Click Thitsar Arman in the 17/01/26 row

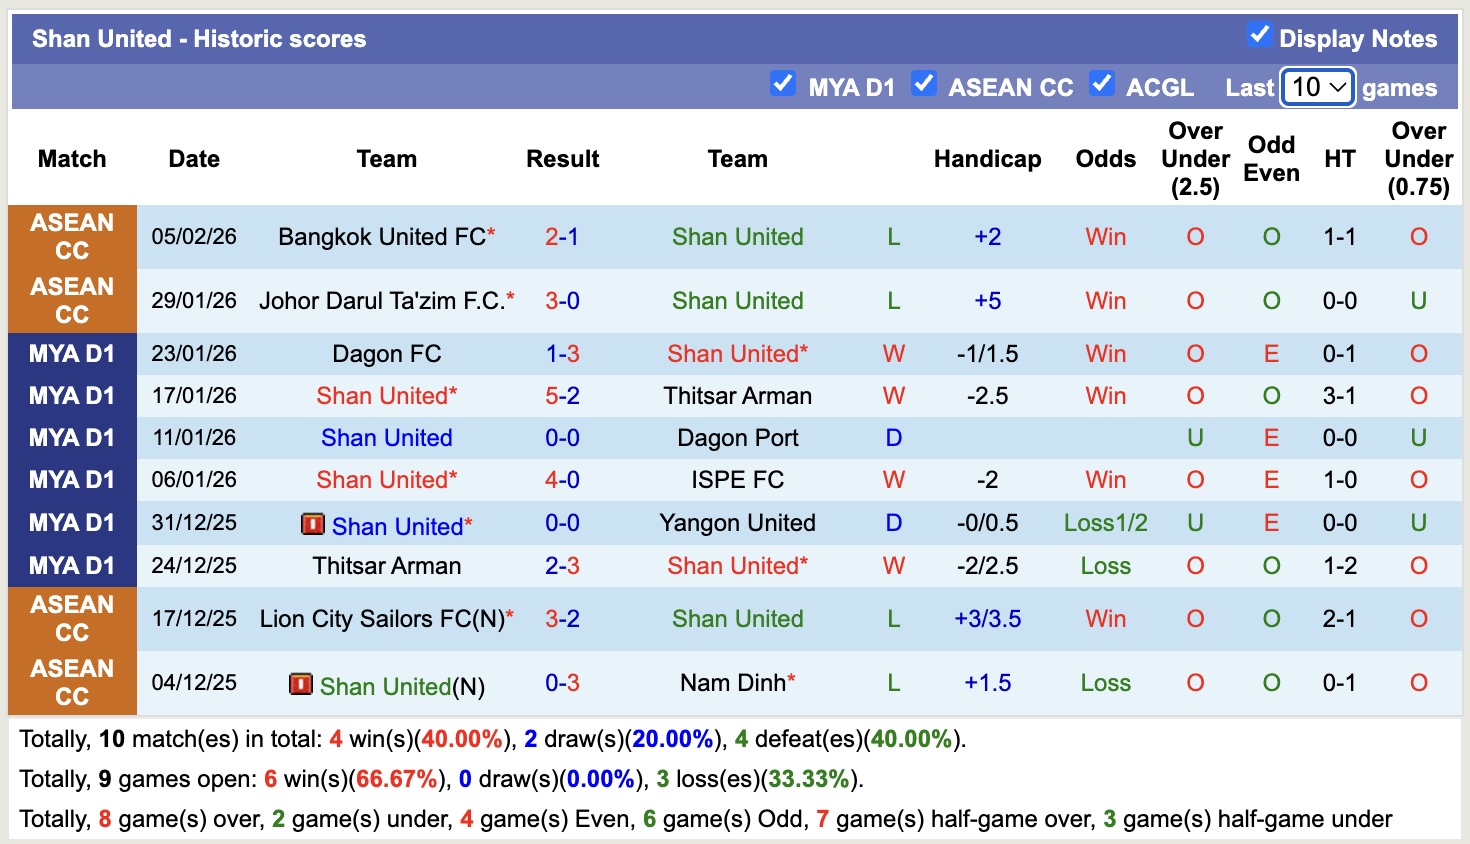(x=737, y=395)
